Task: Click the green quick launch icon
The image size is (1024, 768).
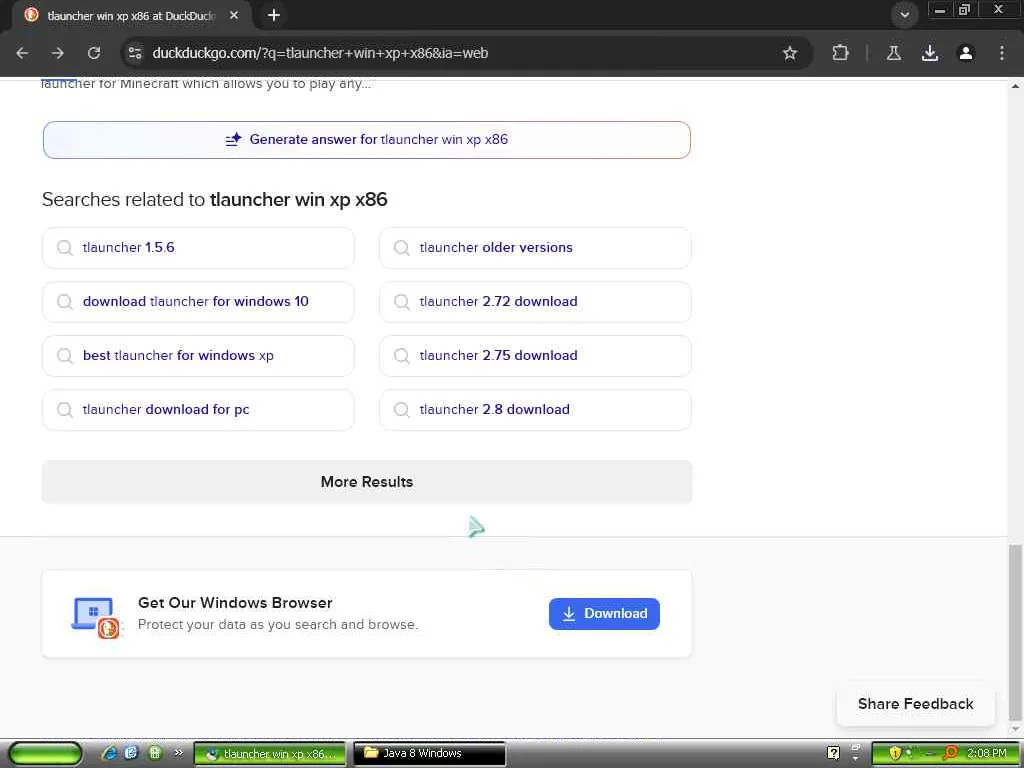Action: [x=155, y=753]
